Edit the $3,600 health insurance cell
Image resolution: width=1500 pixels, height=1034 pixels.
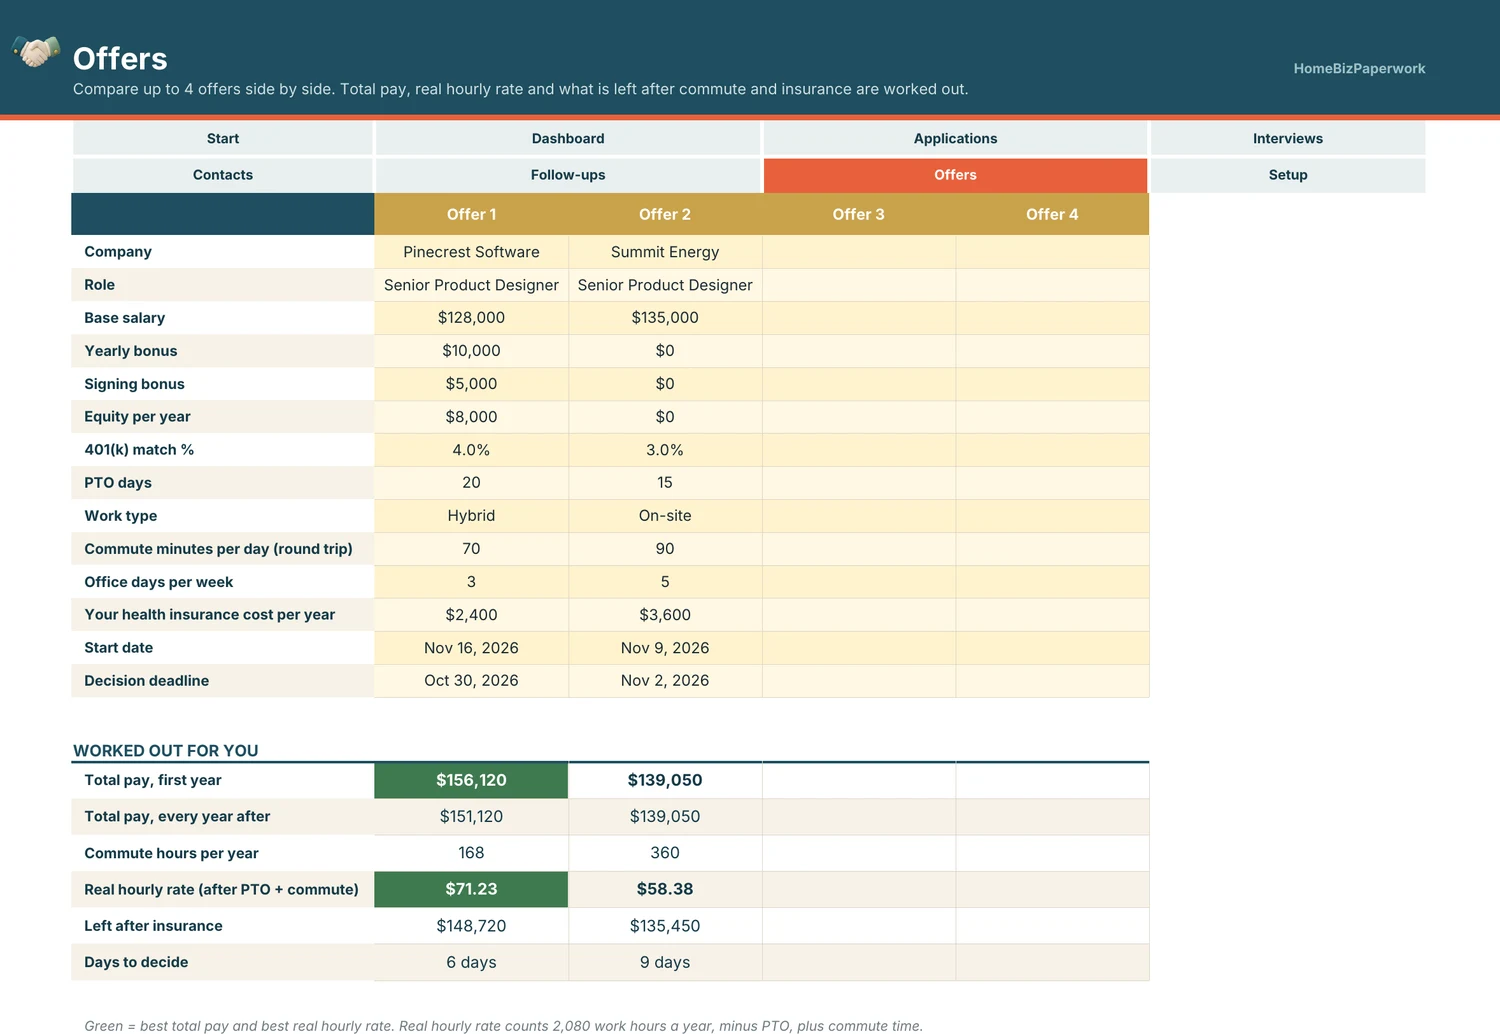(x=665, y=615)
